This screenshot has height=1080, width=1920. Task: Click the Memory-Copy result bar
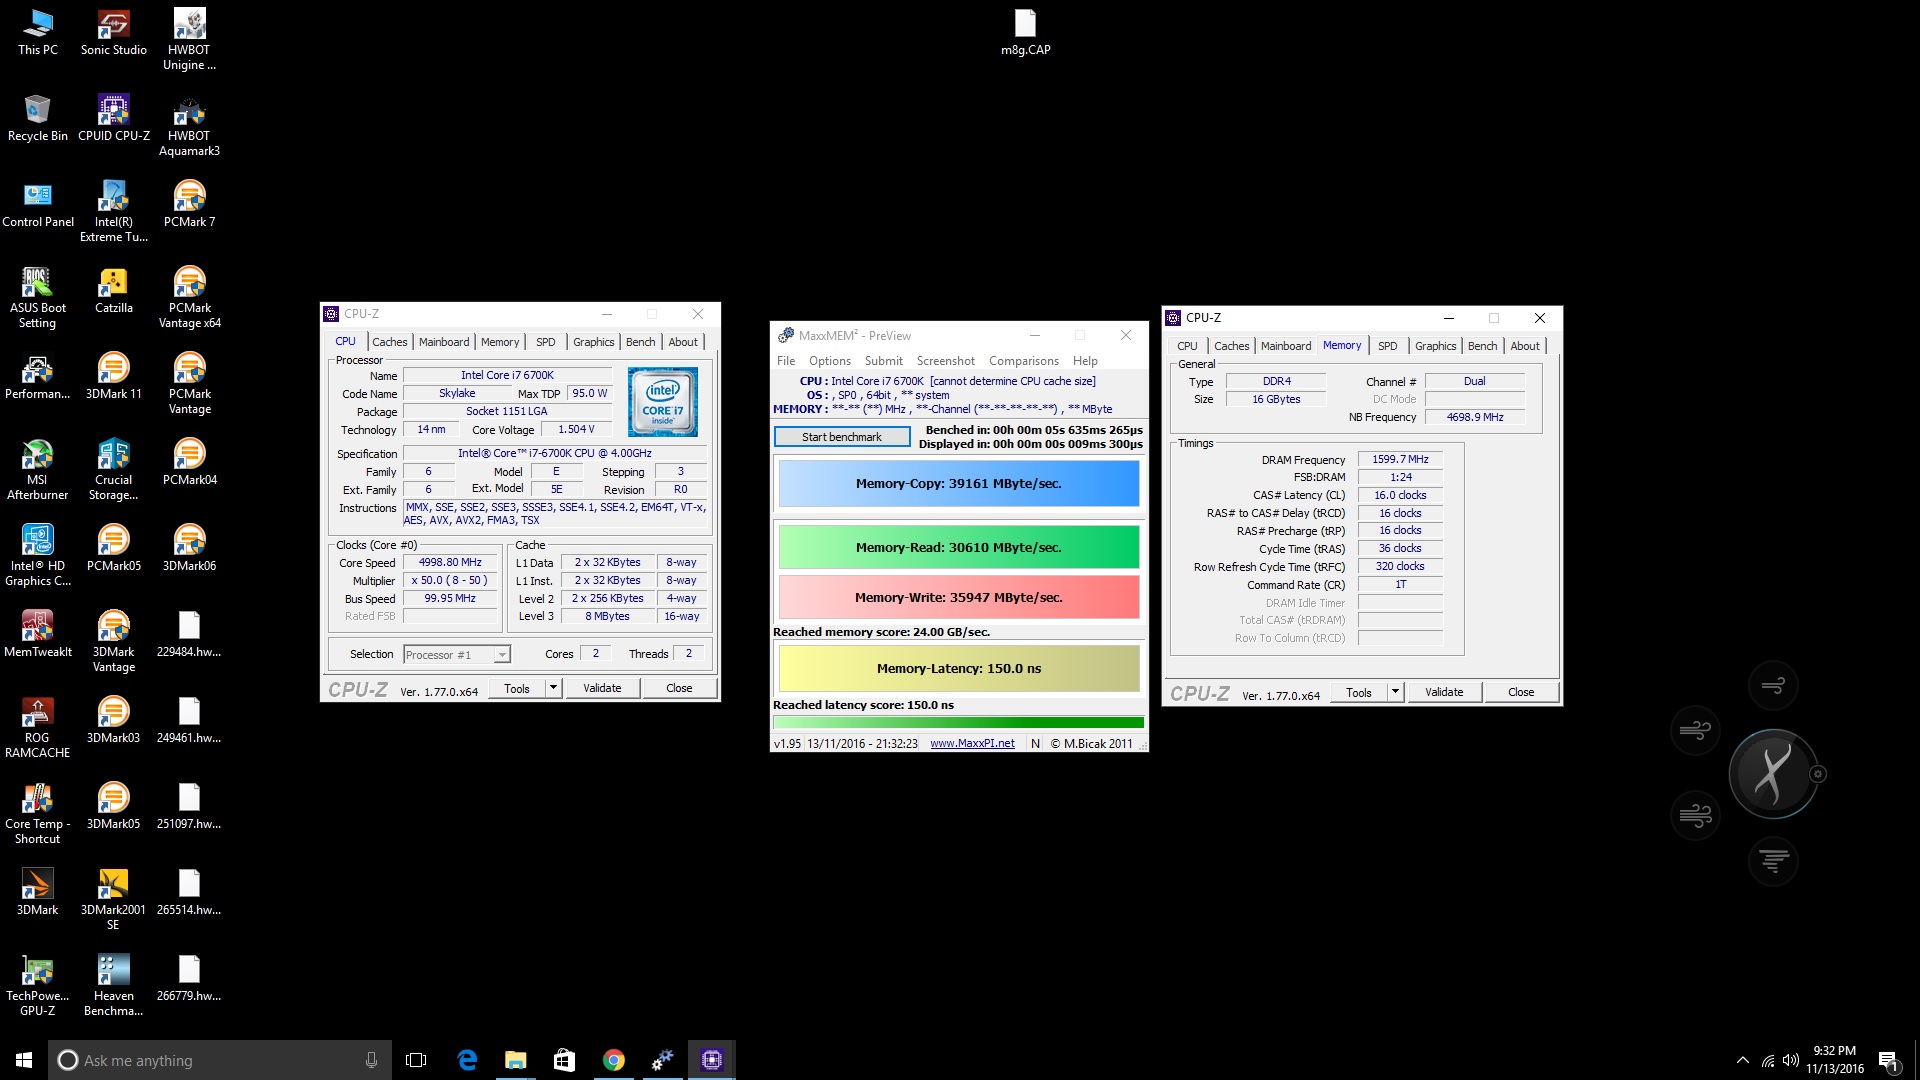click(958, 484)
